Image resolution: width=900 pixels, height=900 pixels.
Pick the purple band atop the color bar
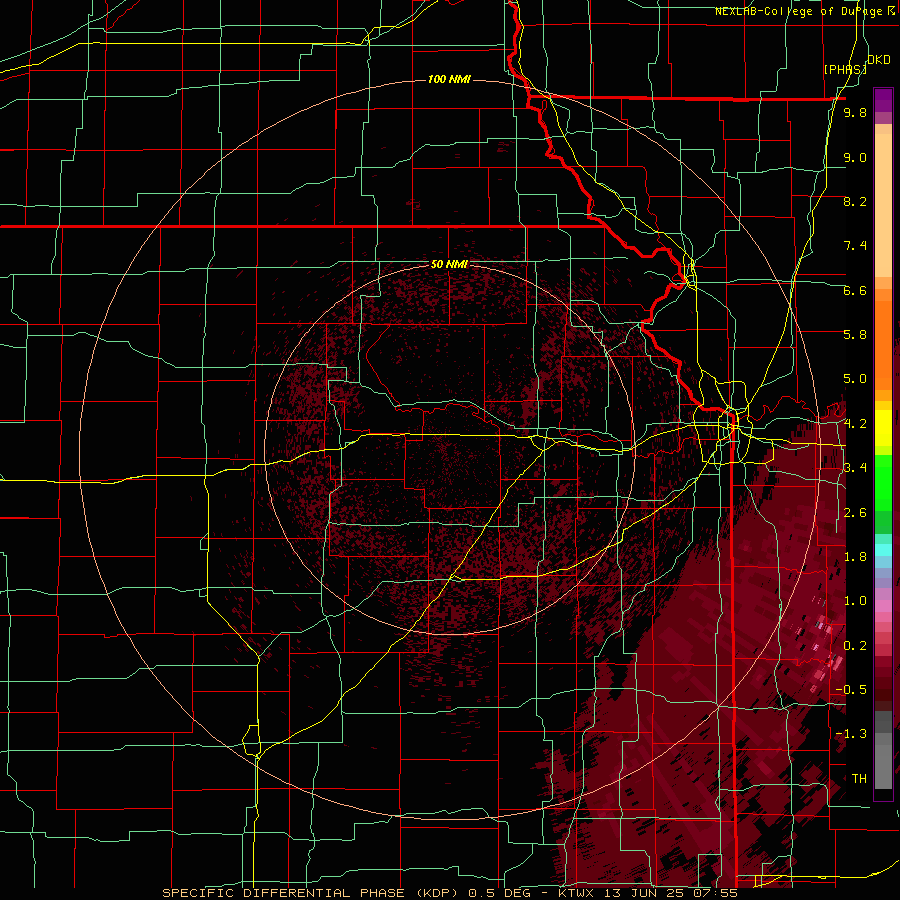tap(883, 100)
